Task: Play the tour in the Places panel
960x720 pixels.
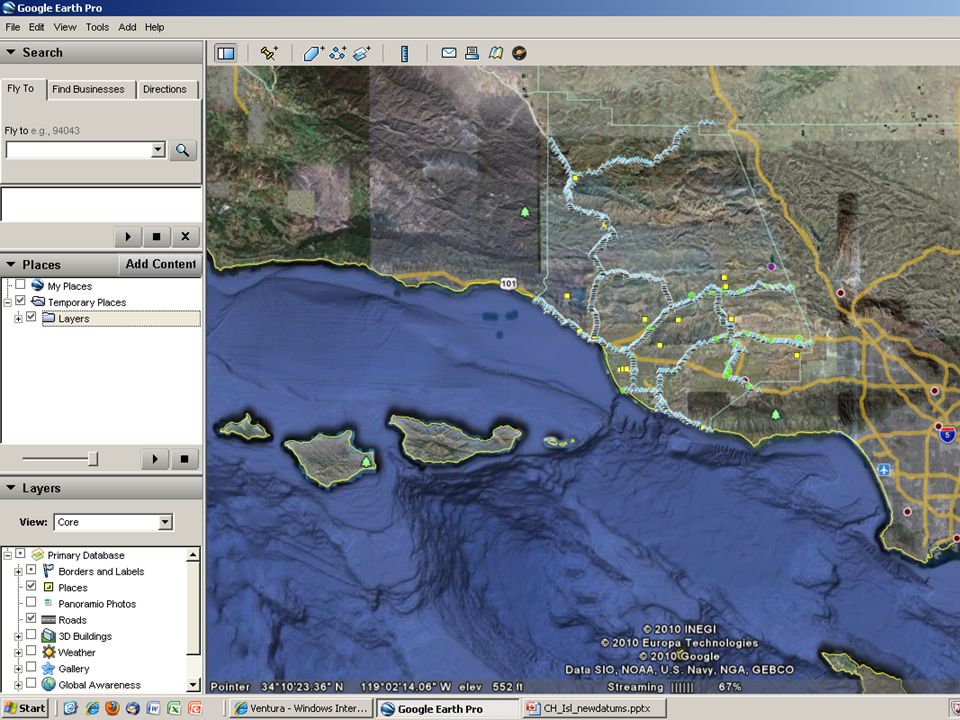Action: tap(156, 459)
